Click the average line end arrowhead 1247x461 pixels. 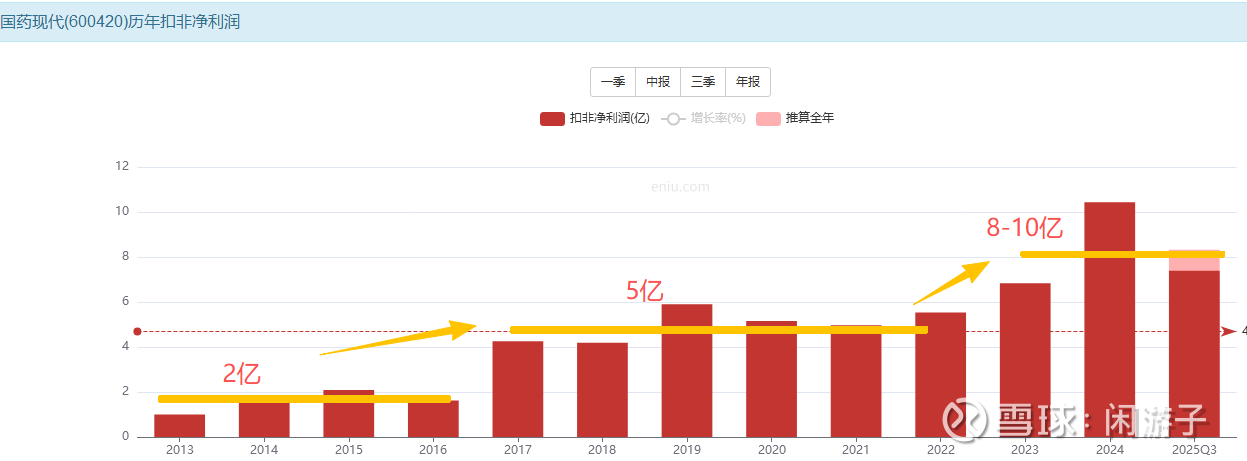1229,331
